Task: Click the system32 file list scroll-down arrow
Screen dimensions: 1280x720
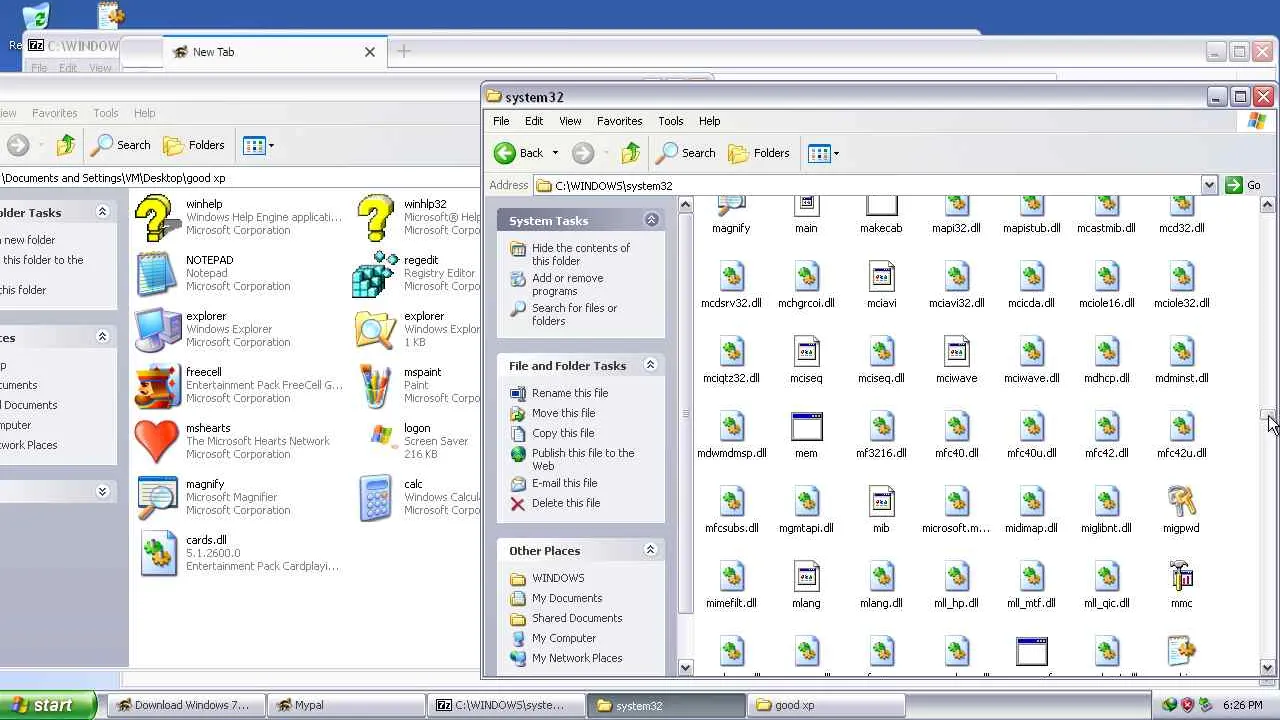Action: pyautogui.click(x=1267, y=667)
